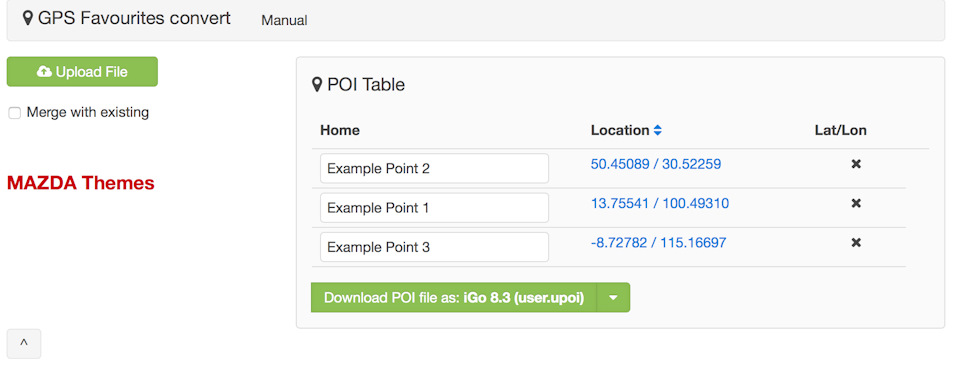Click the Home column header
This screenshot has width=960, height=368.
coord(340,130)
